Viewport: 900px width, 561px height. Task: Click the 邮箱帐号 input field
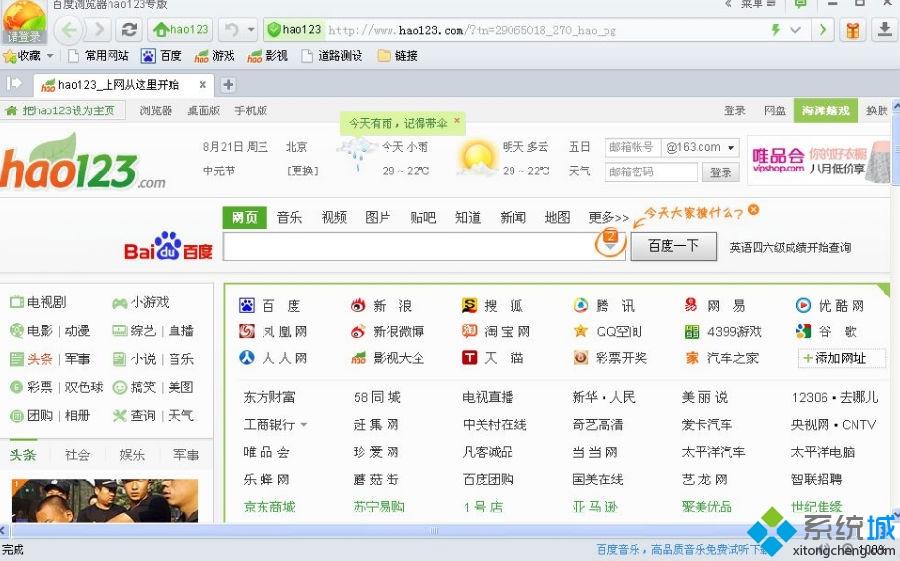[x=633, y=148]
